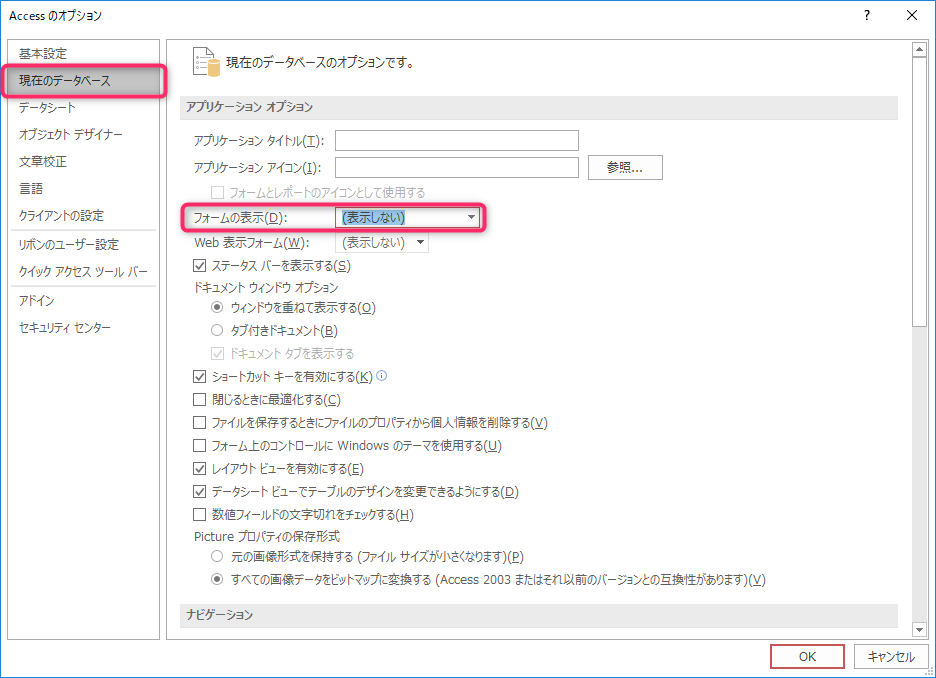
Task: Click the vertical scrollbar thumb
Action: tap(919, 192)
